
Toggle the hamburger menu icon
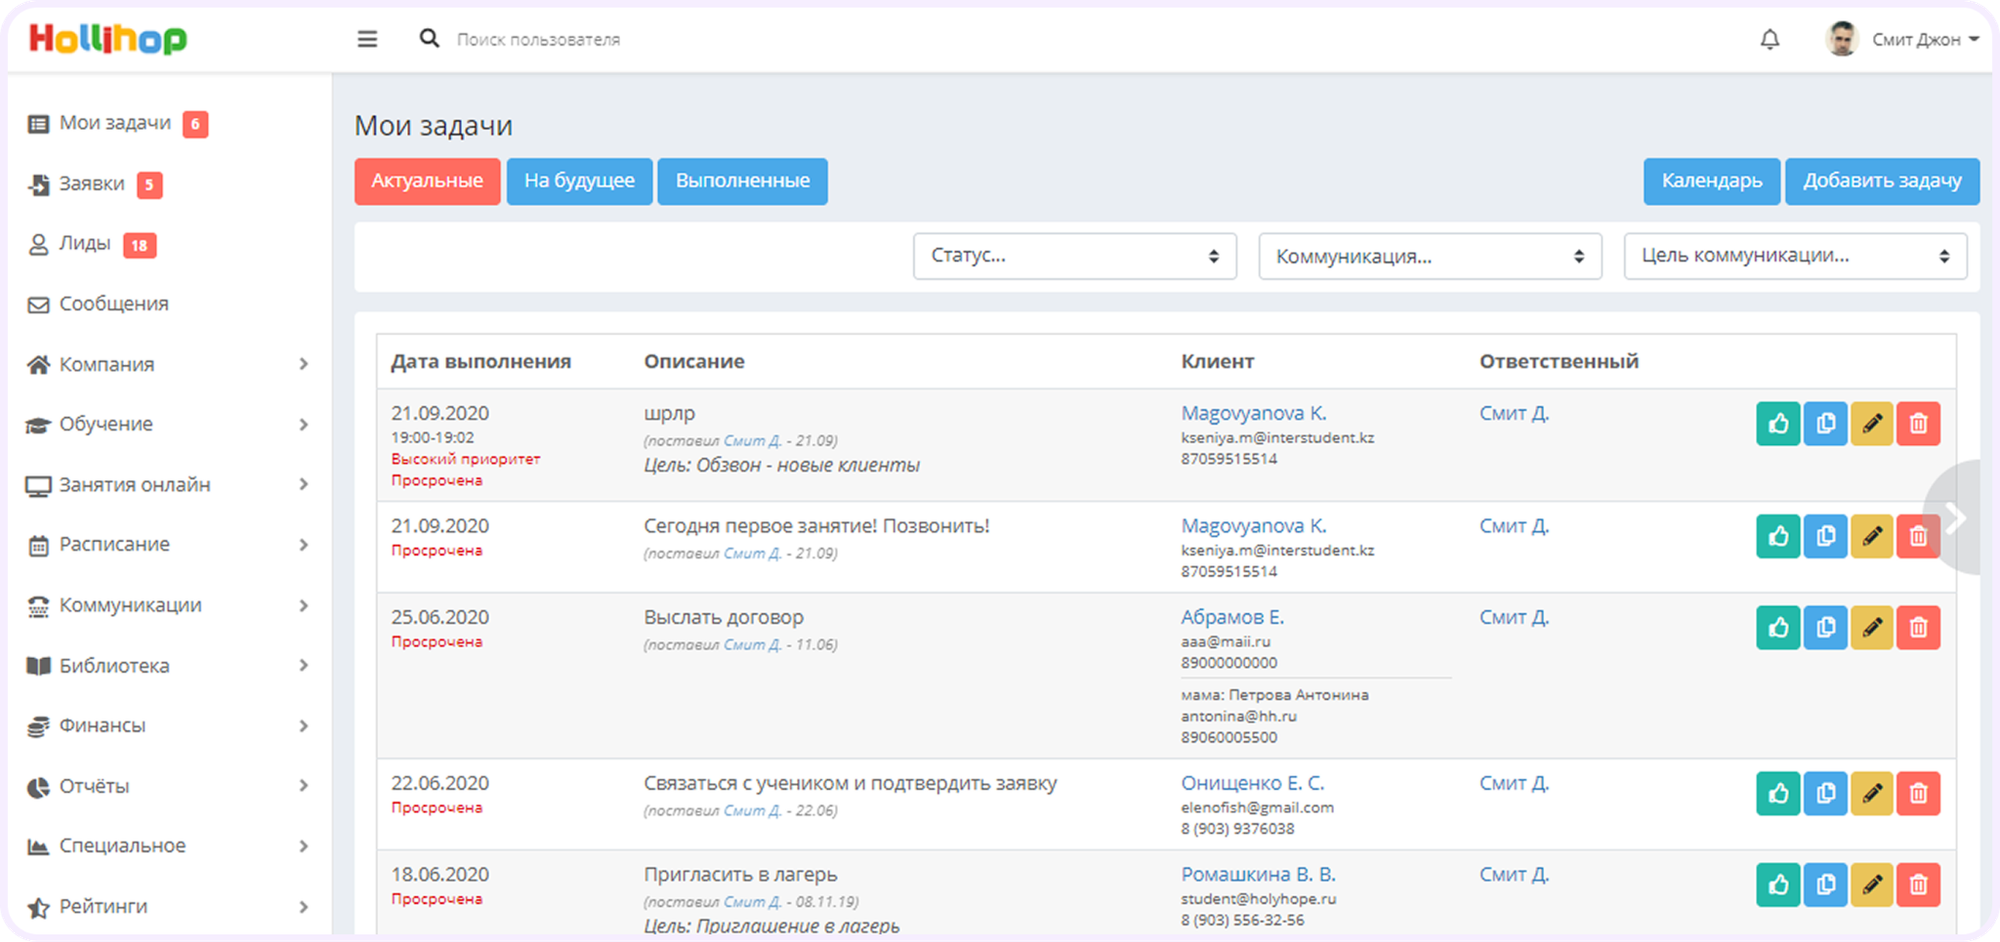367,39
